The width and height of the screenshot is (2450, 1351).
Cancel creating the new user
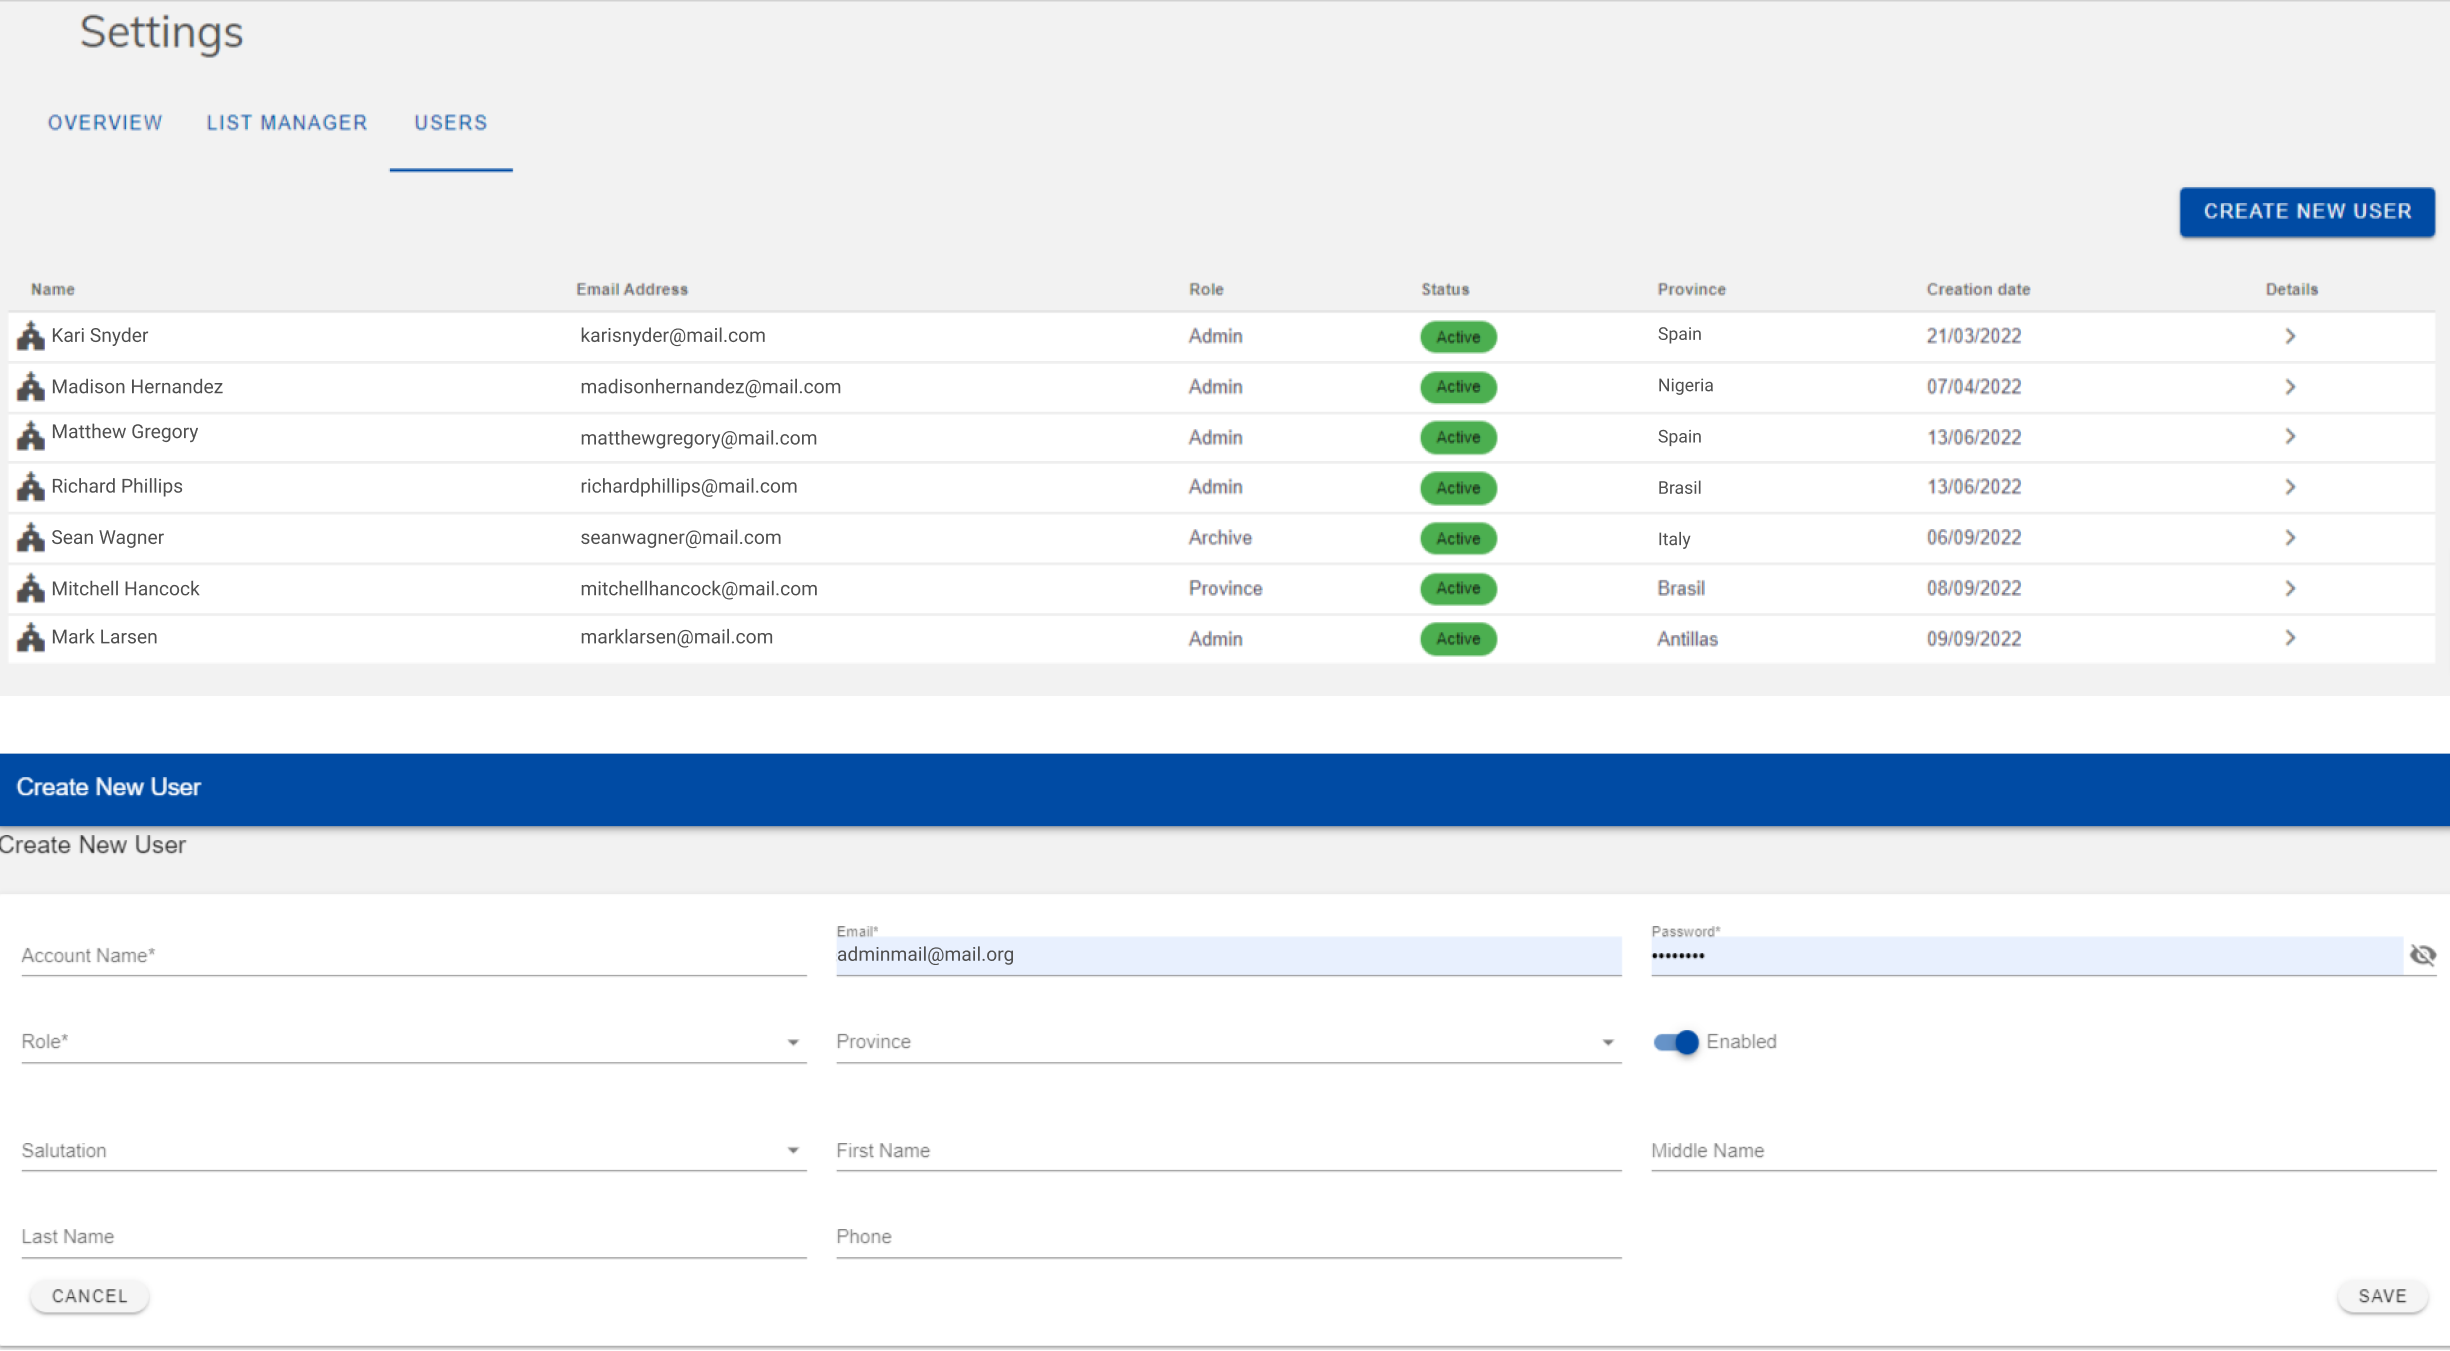point(89,1295)
